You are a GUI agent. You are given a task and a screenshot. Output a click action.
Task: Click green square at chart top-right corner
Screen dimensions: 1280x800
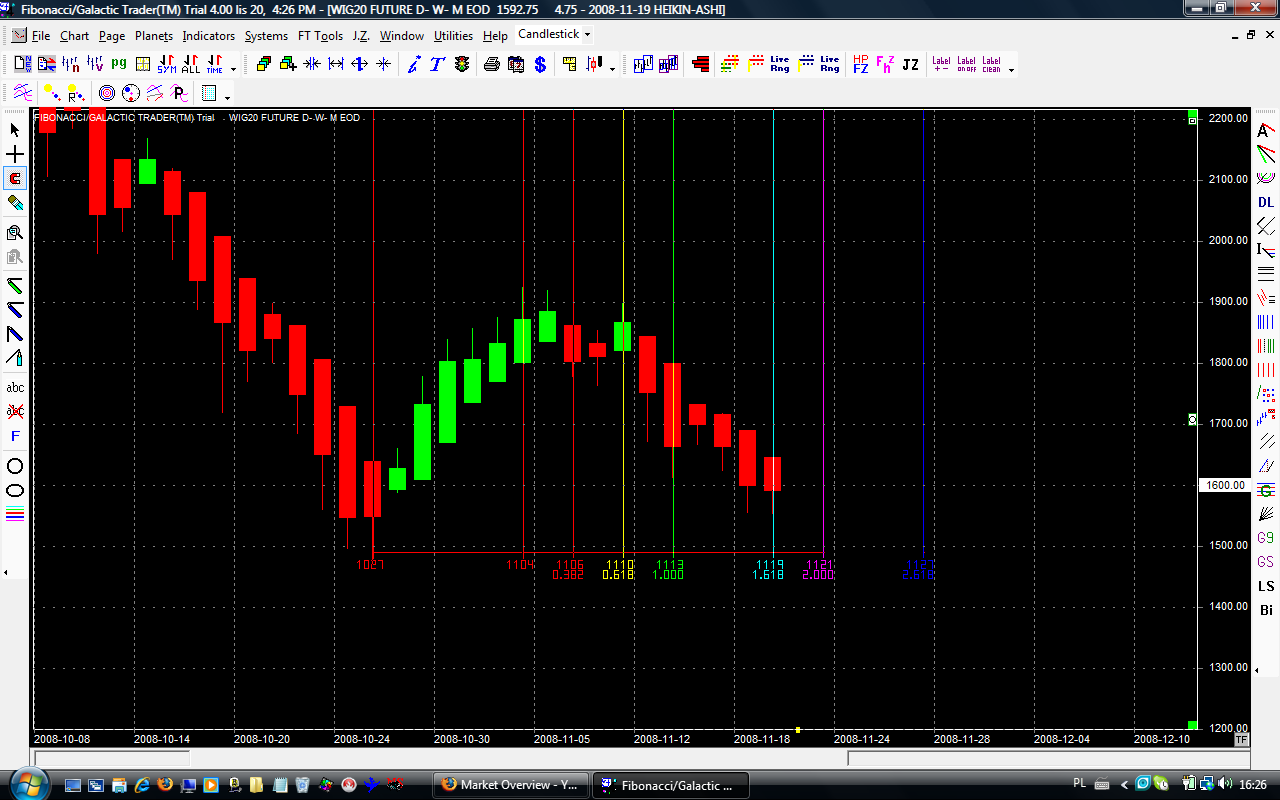[1191, 117]
